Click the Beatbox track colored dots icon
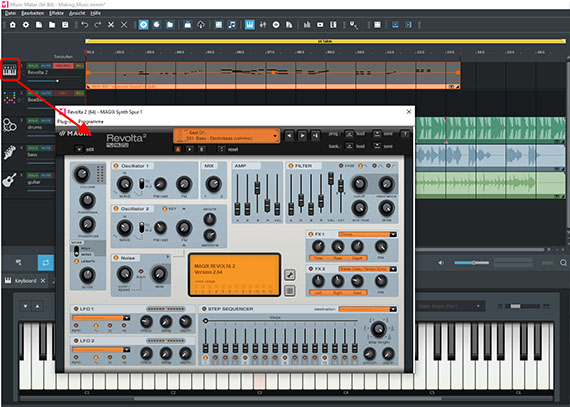This screenshot has width=570, height=407. coord(9,97)
